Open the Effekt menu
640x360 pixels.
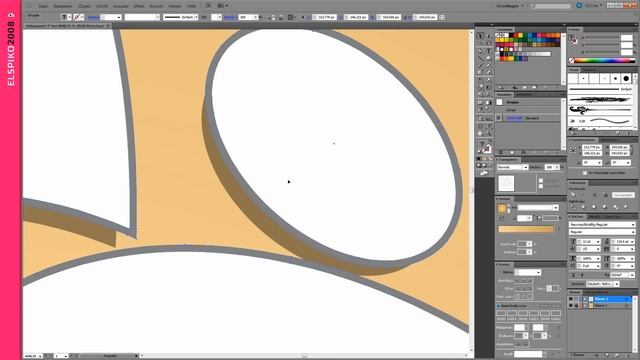pos(139,6)
